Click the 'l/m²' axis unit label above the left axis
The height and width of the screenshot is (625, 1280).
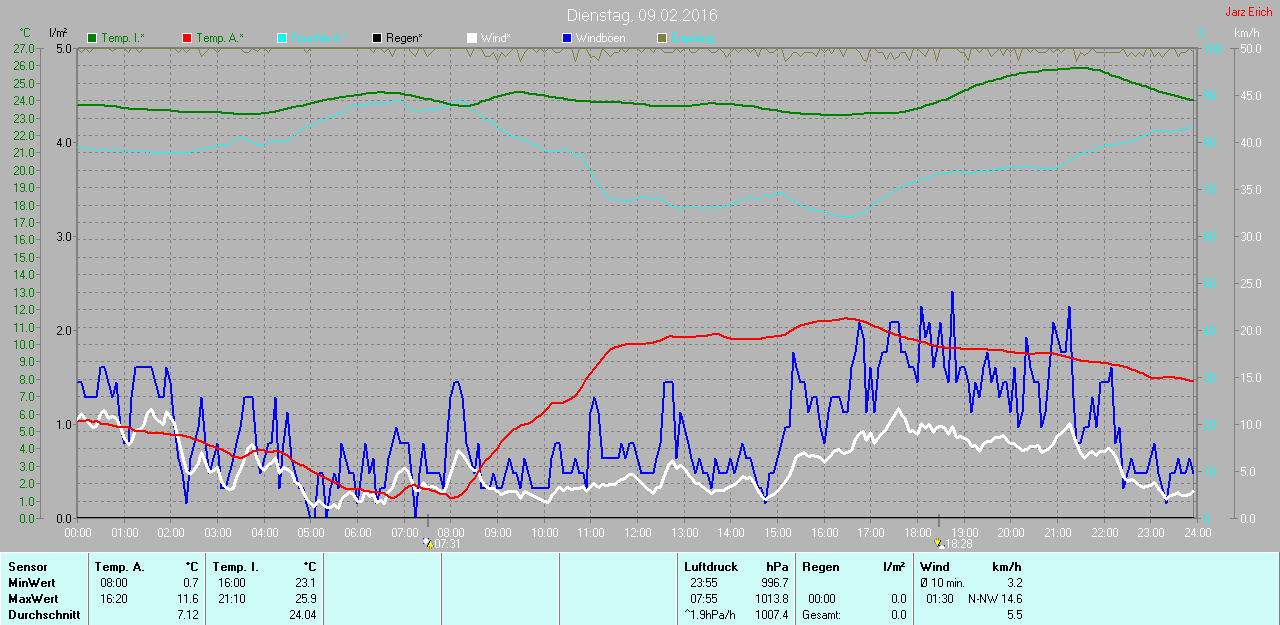(57, 33)
